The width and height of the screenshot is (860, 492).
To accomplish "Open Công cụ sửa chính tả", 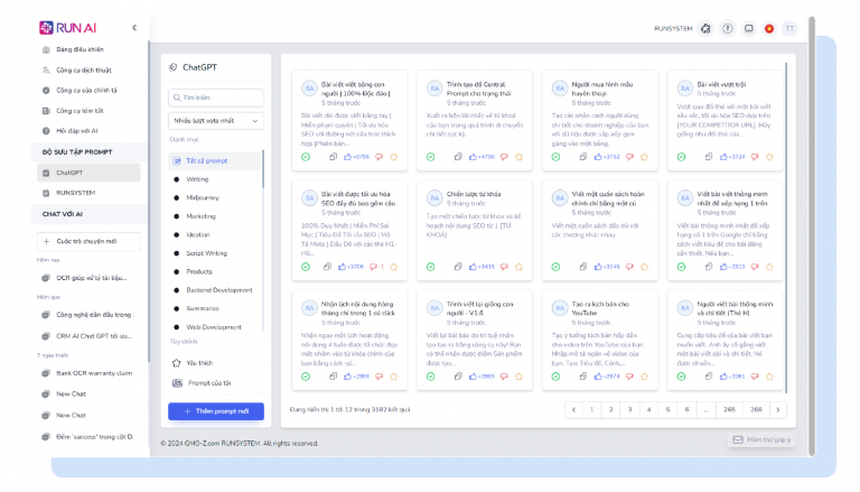I will [86, 90].
